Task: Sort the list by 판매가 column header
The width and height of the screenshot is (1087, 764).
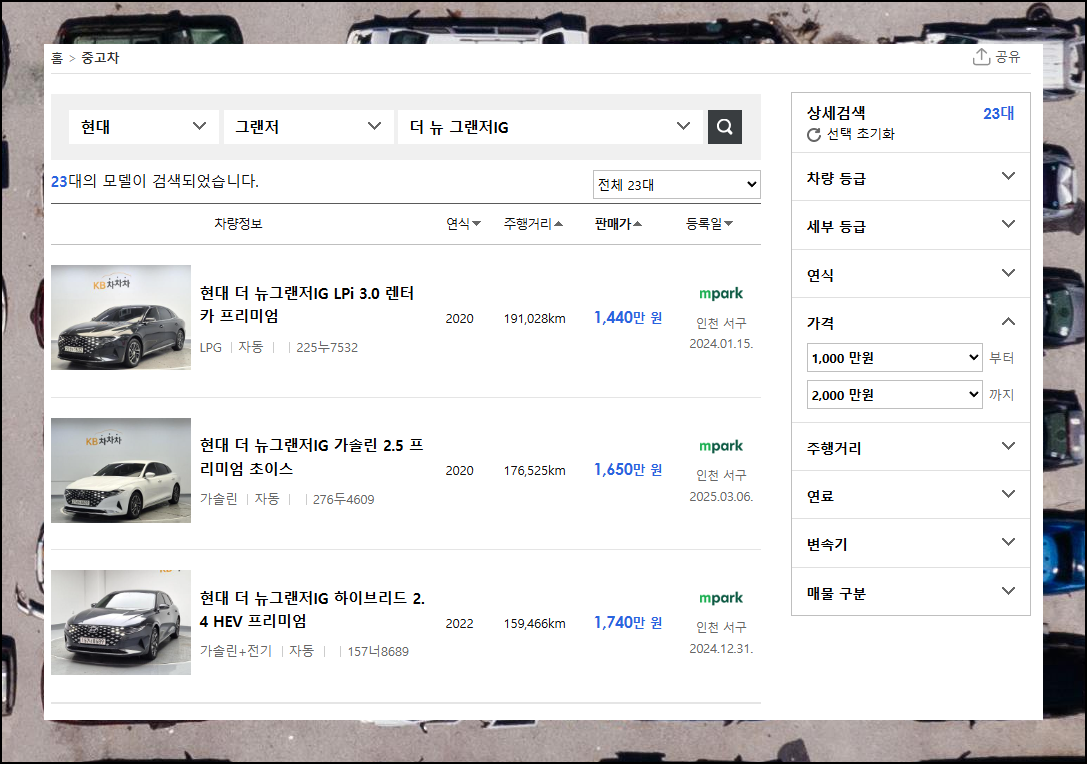Action: [x=618, y=223]
